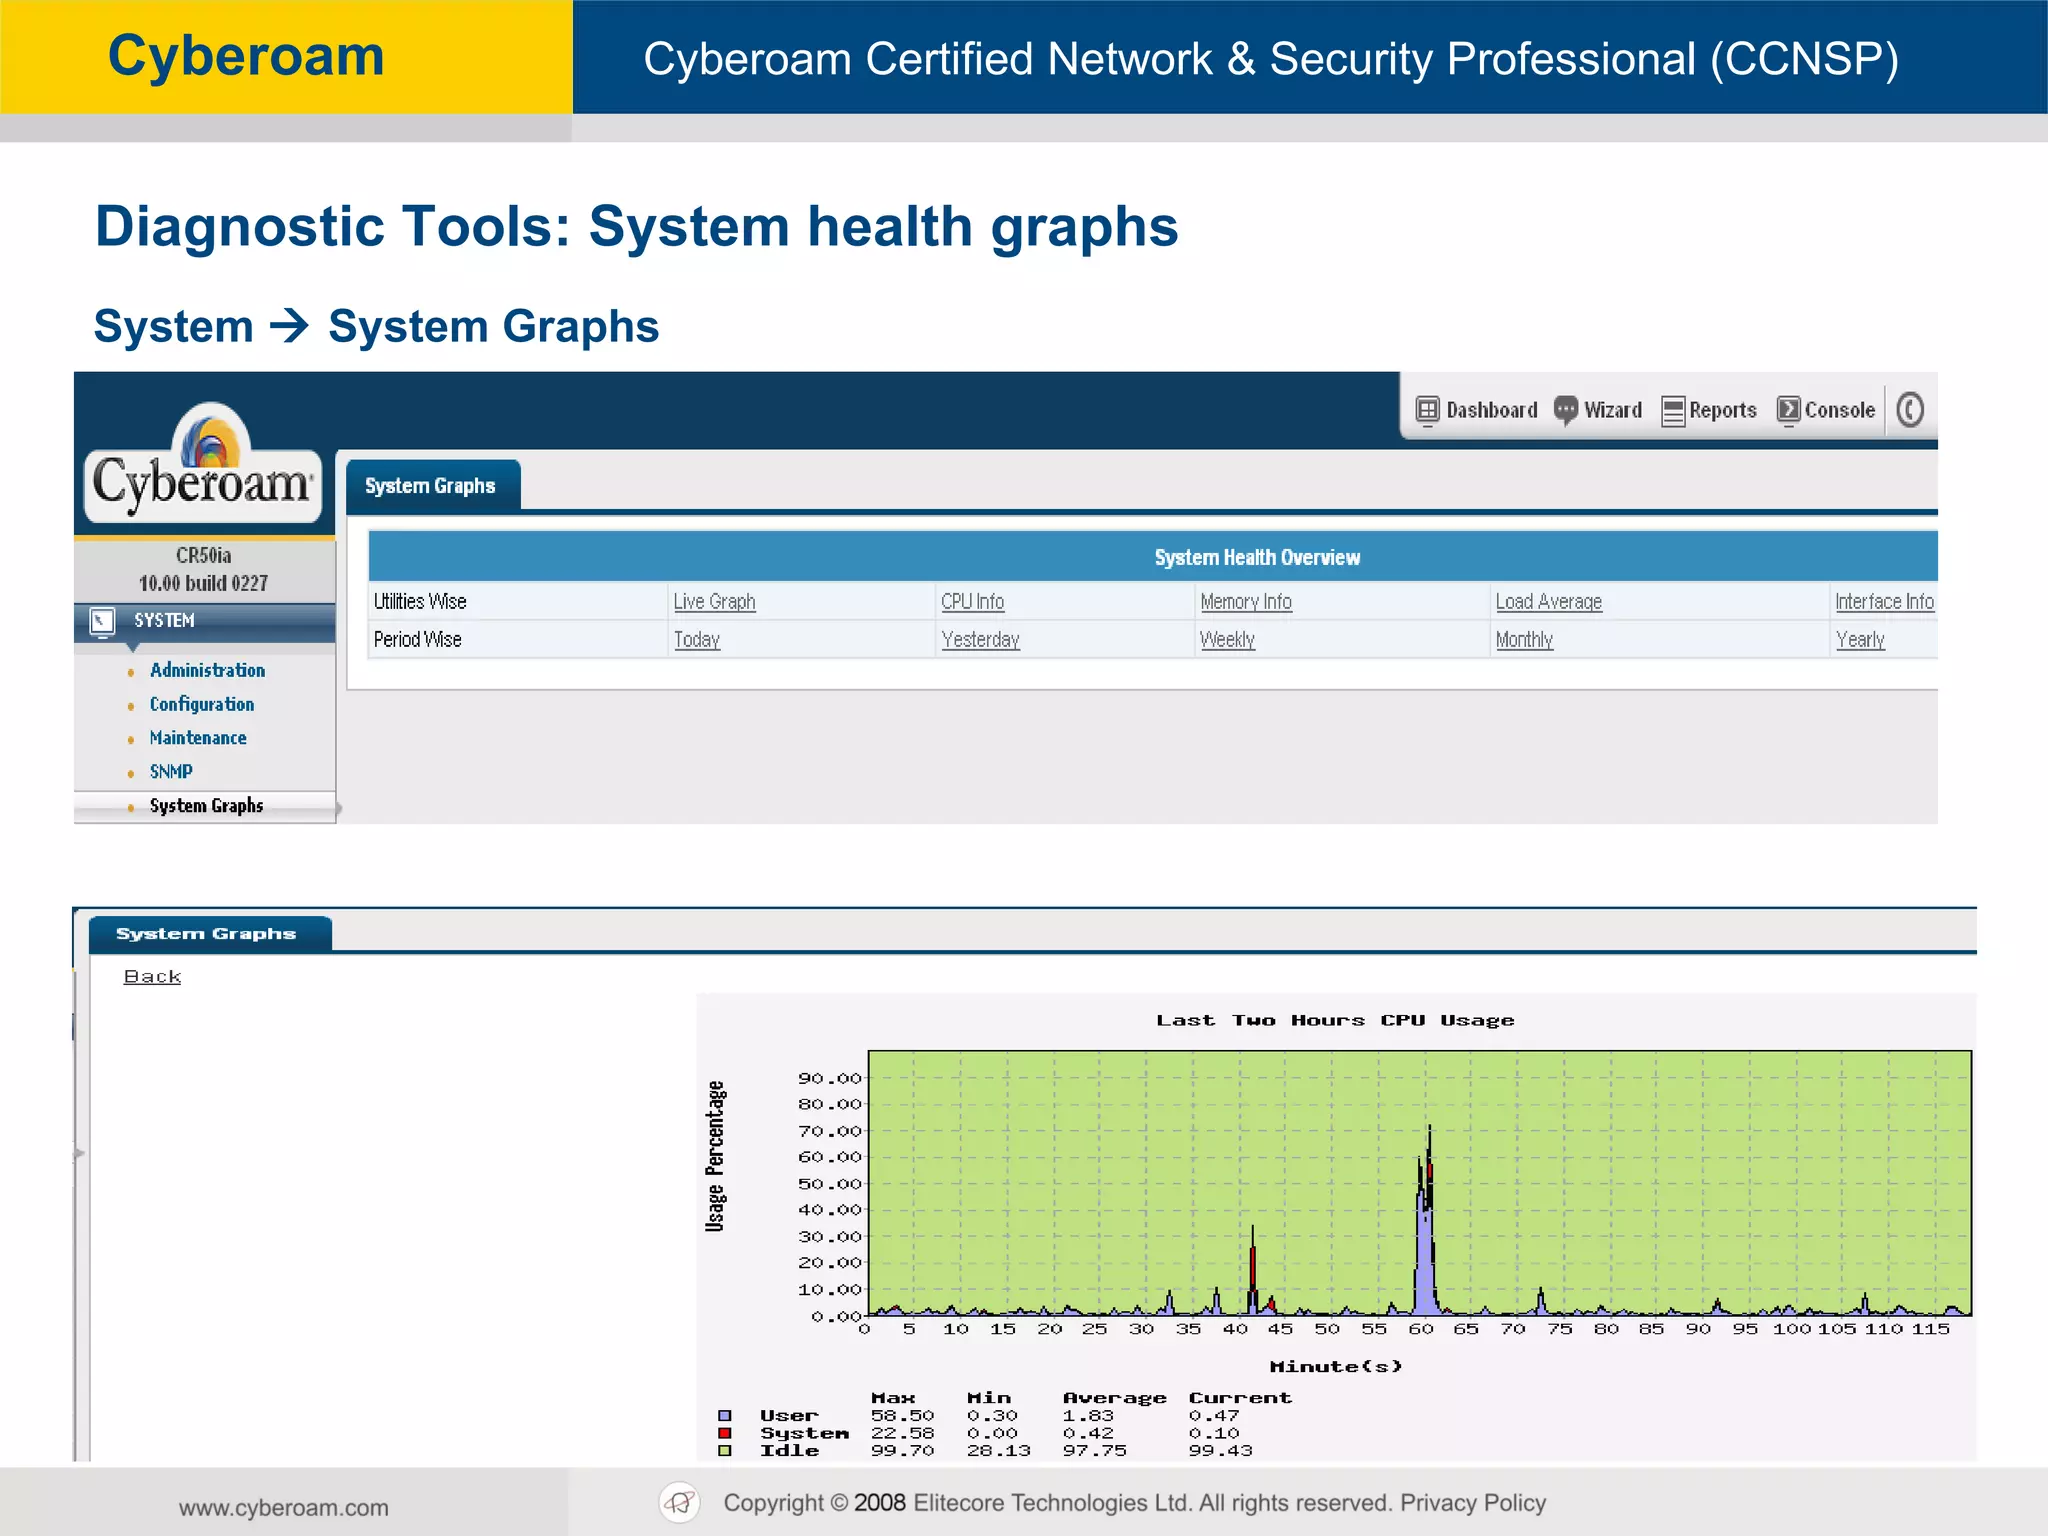Click the Privacy Policy footer text
2048x1536 pixels.
[1473, 1503]
